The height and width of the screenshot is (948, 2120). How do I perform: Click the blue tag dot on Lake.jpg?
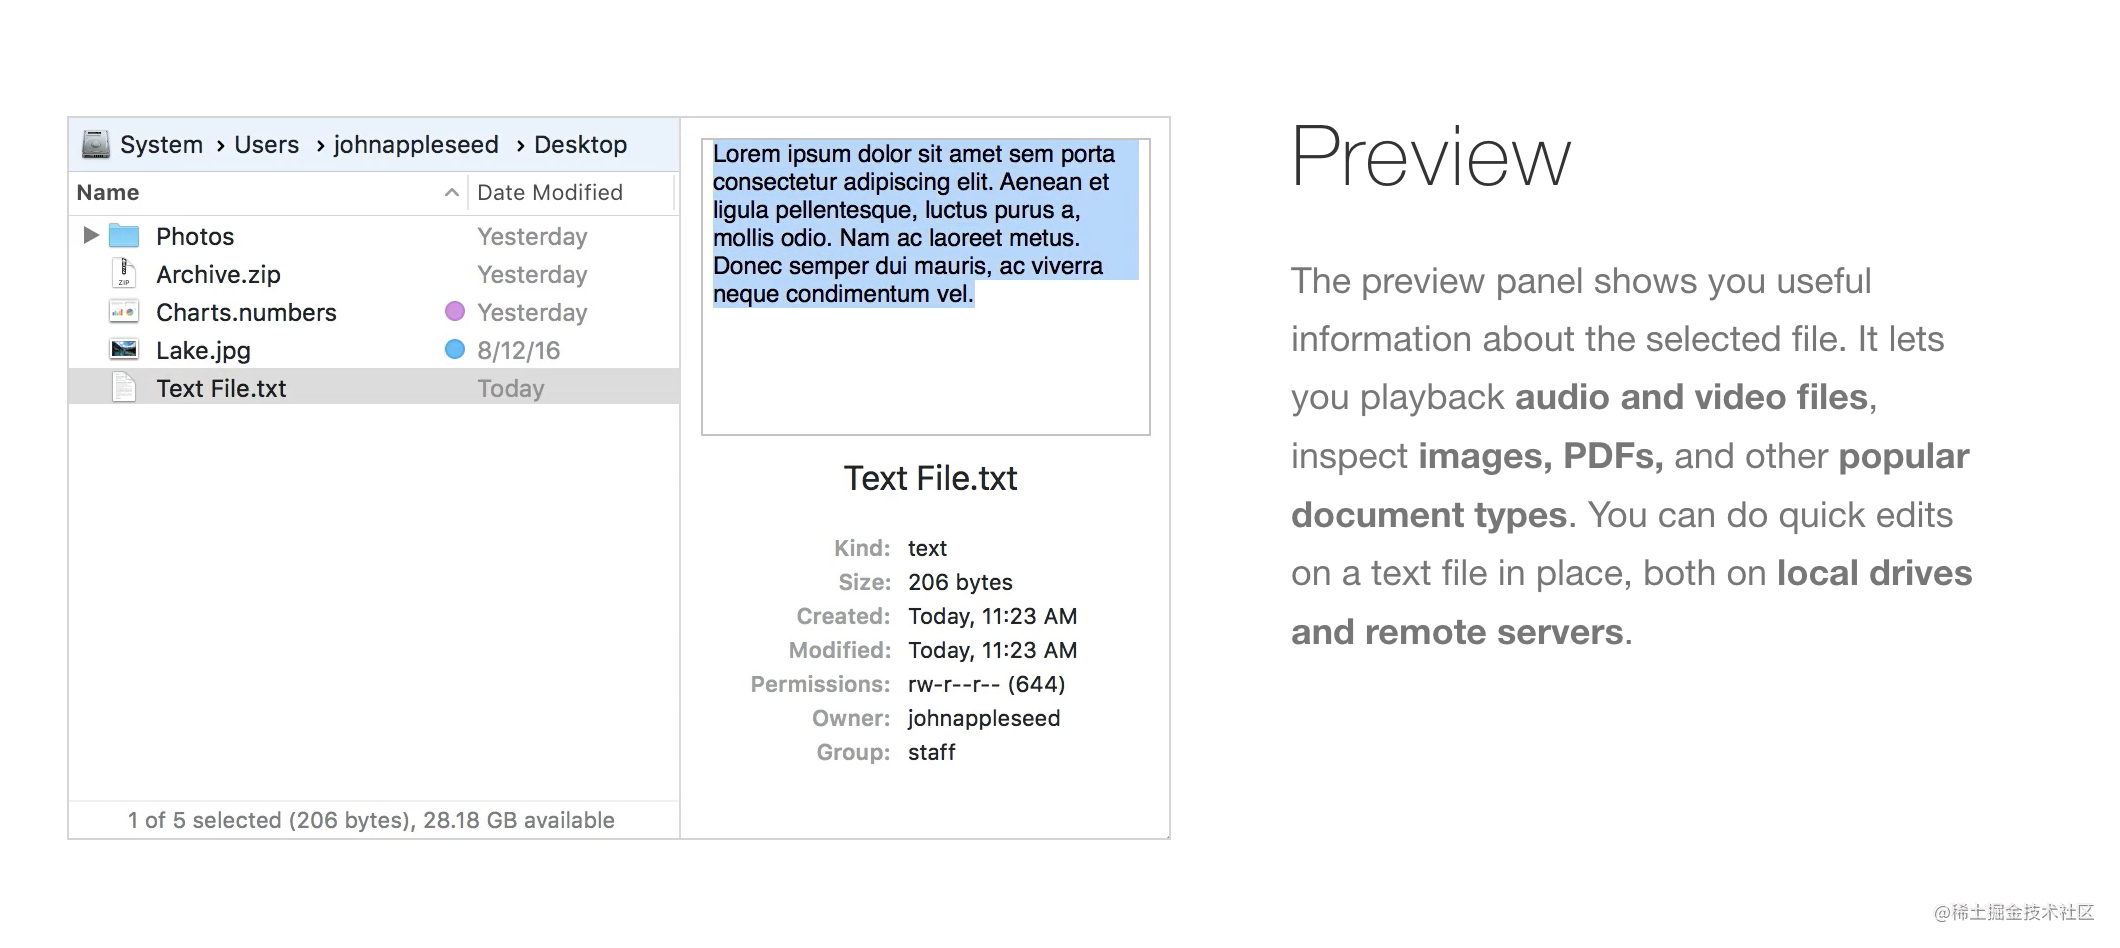coord(454,349)
